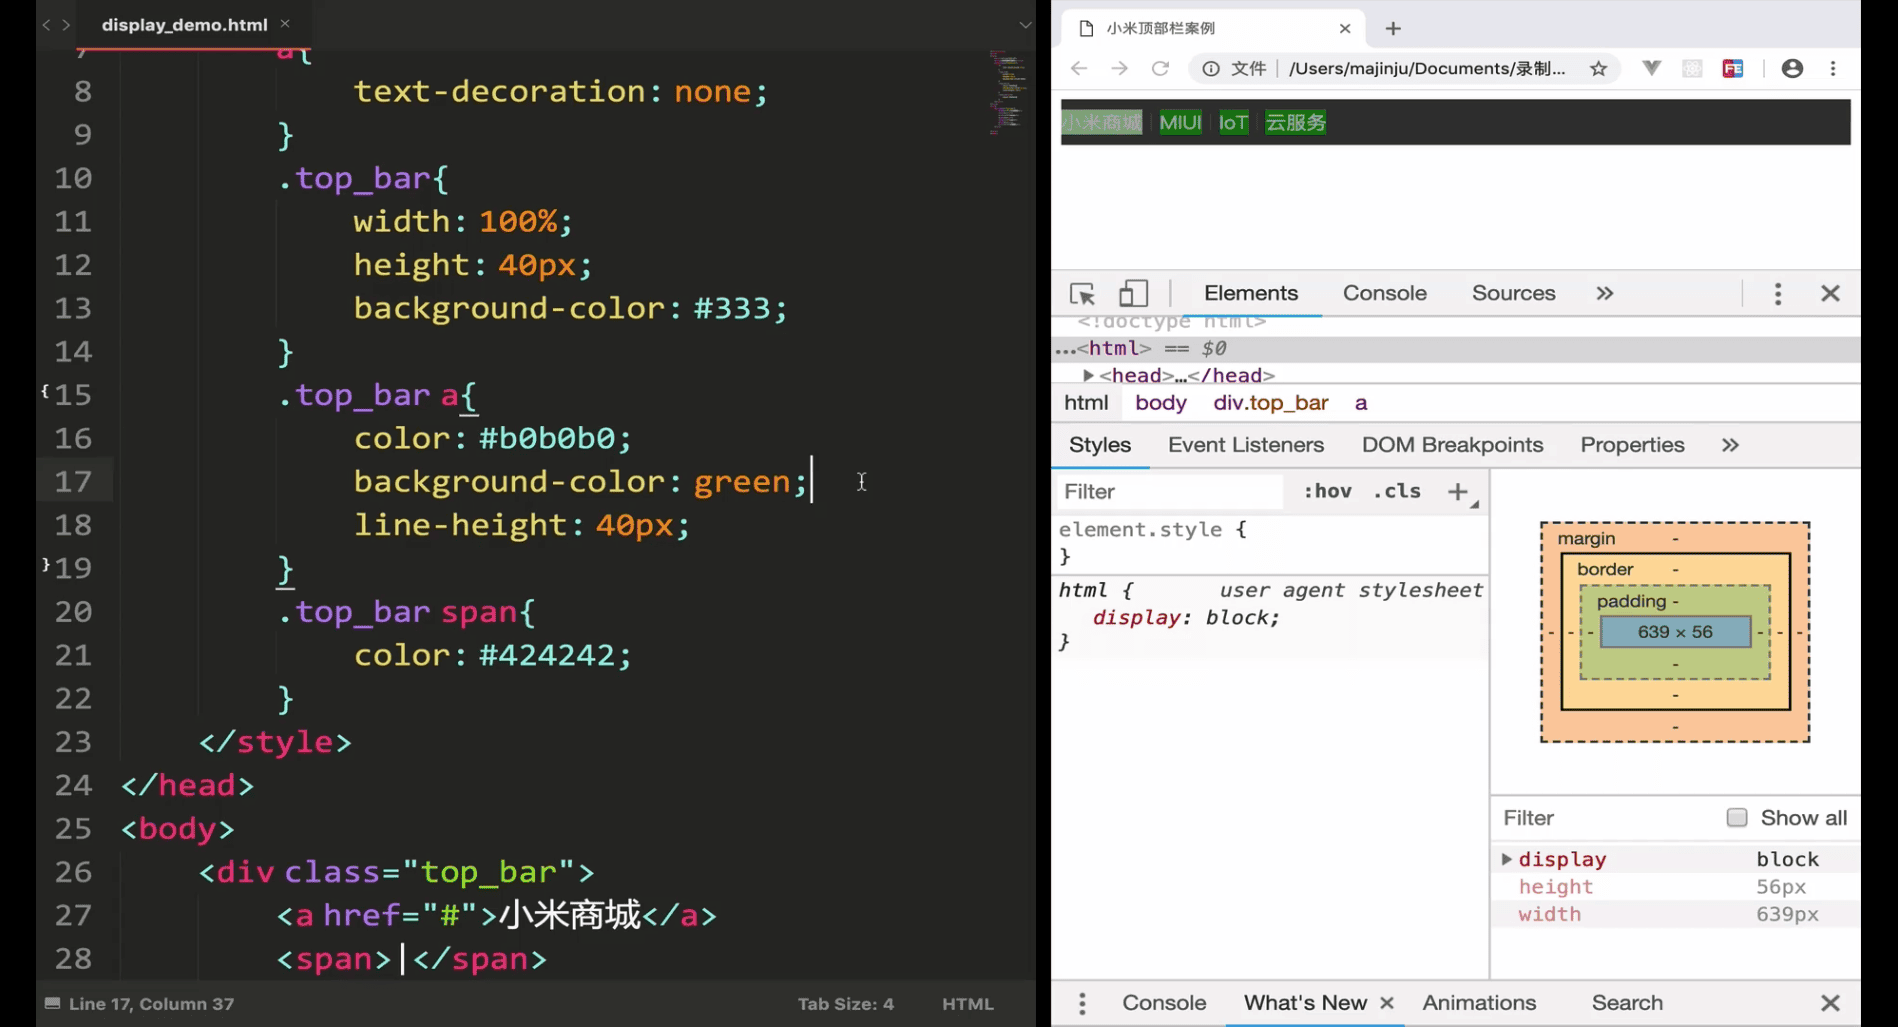The image size is (1898, 1027).
Task: Click the Styles Filter input
Action: point(1170,491)
